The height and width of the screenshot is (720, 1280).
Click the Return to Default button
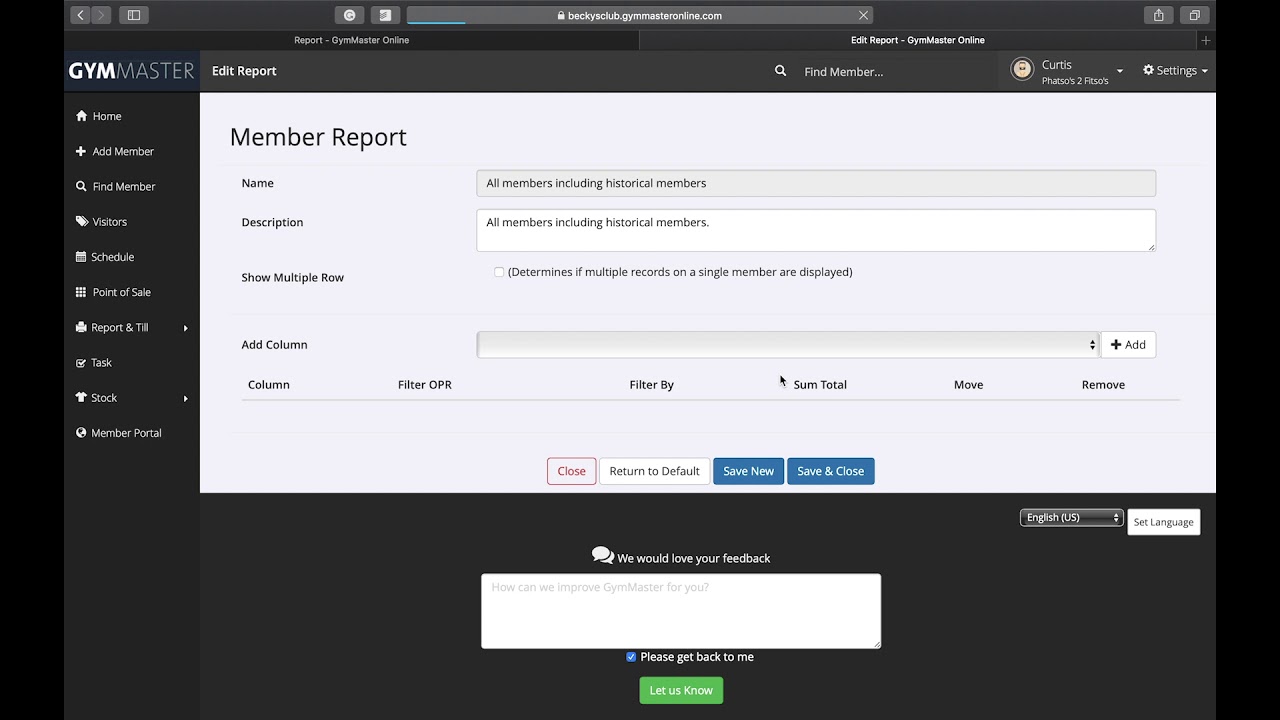tap(654, 471)
